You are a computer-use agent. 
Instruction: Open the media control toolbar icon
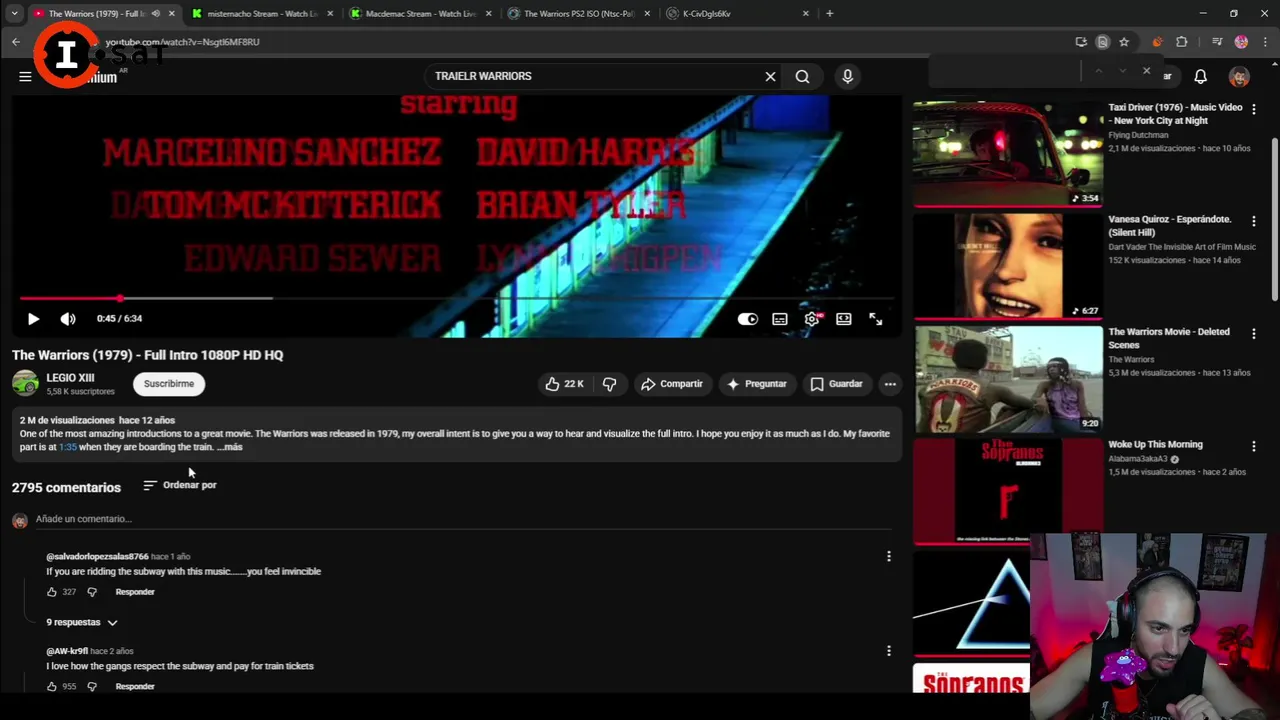[x=1217, y=42]
